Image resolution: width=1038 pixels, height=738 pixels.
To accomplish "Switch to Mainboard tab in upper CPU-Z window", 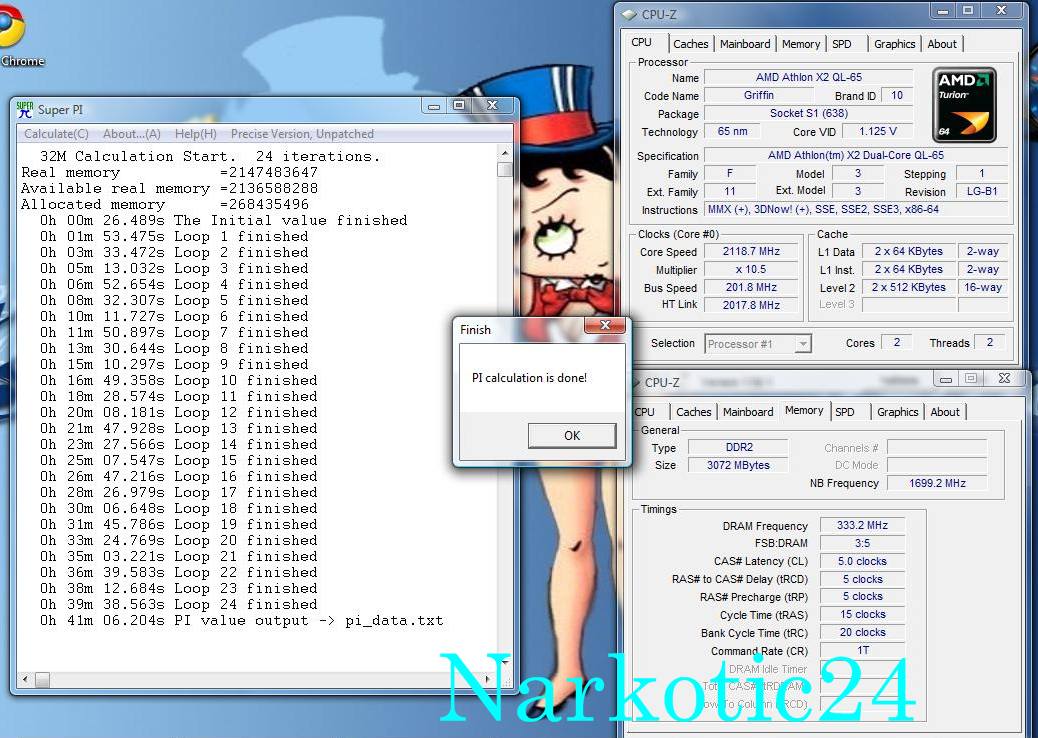I will point(745,44).
